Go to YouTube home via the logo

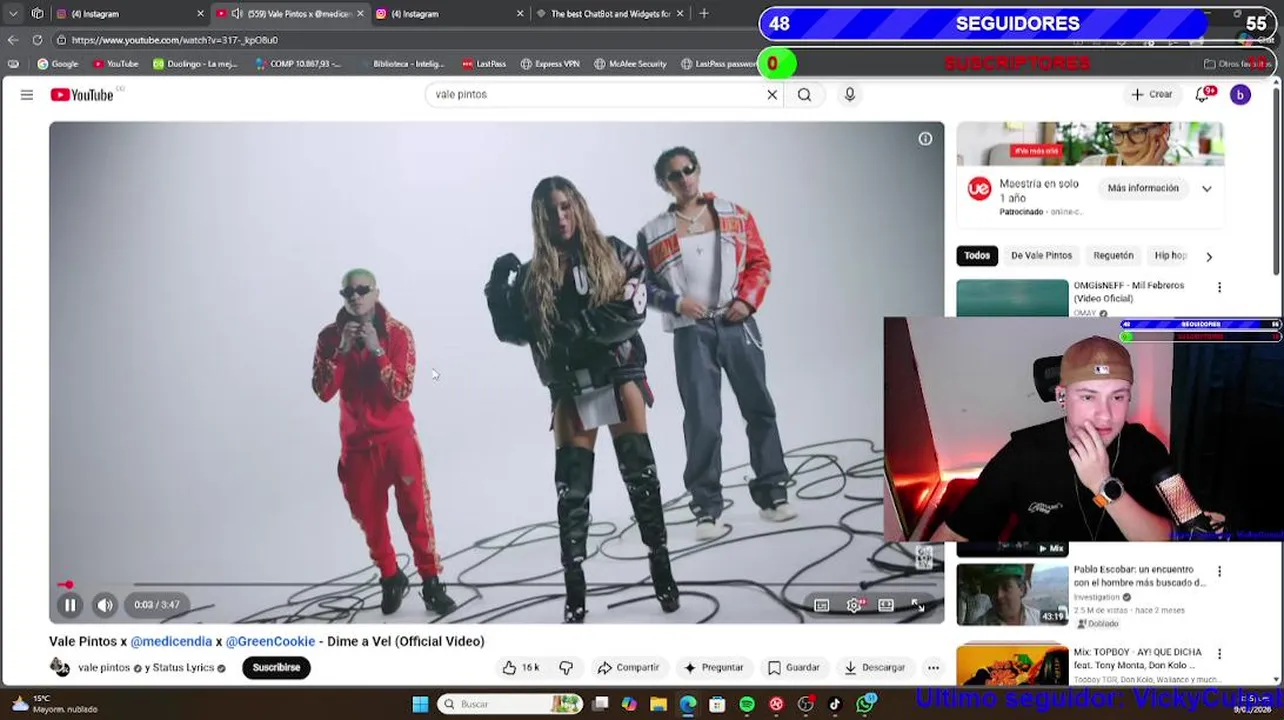[x=83, y=95]
